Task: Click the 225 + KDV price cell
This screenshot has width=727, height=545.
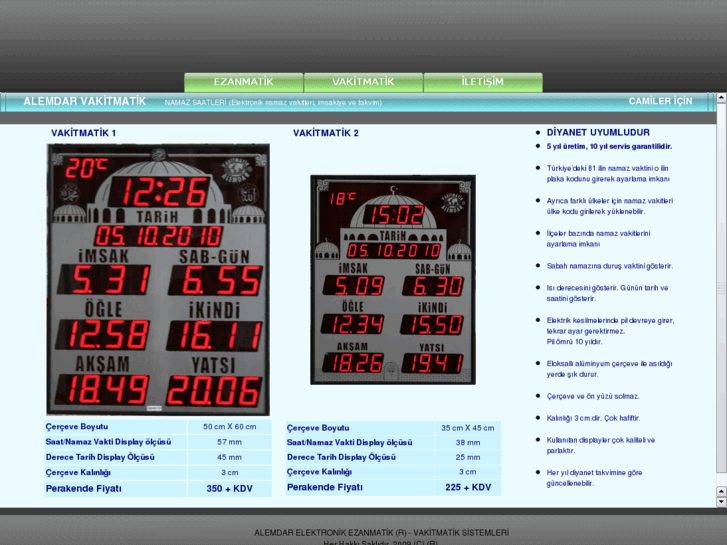Action: 467,488
